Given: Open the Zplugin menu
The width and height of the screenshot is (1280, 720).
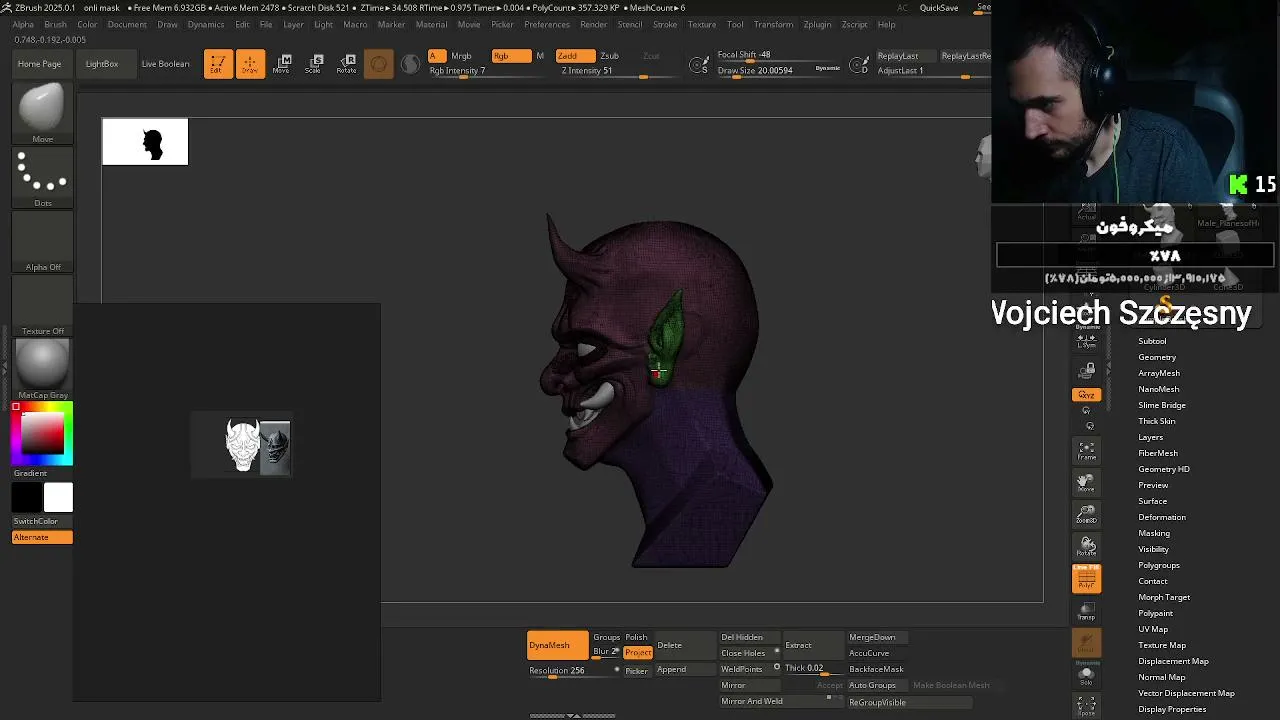Looking at the screenshot, I should click(x=817, y=24).
